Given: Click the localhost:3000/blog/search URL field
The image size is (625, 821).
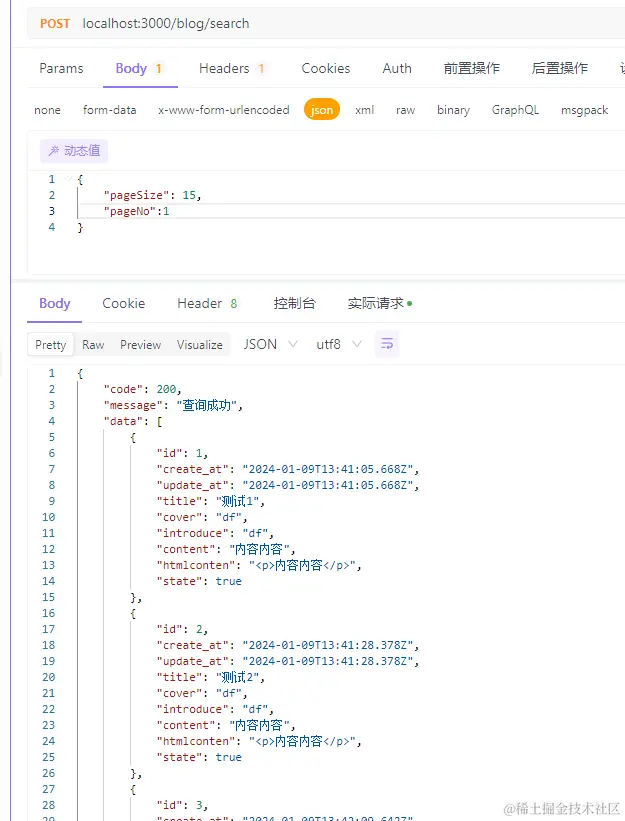Looking at the screenshot, I should [x=166, y=24].
